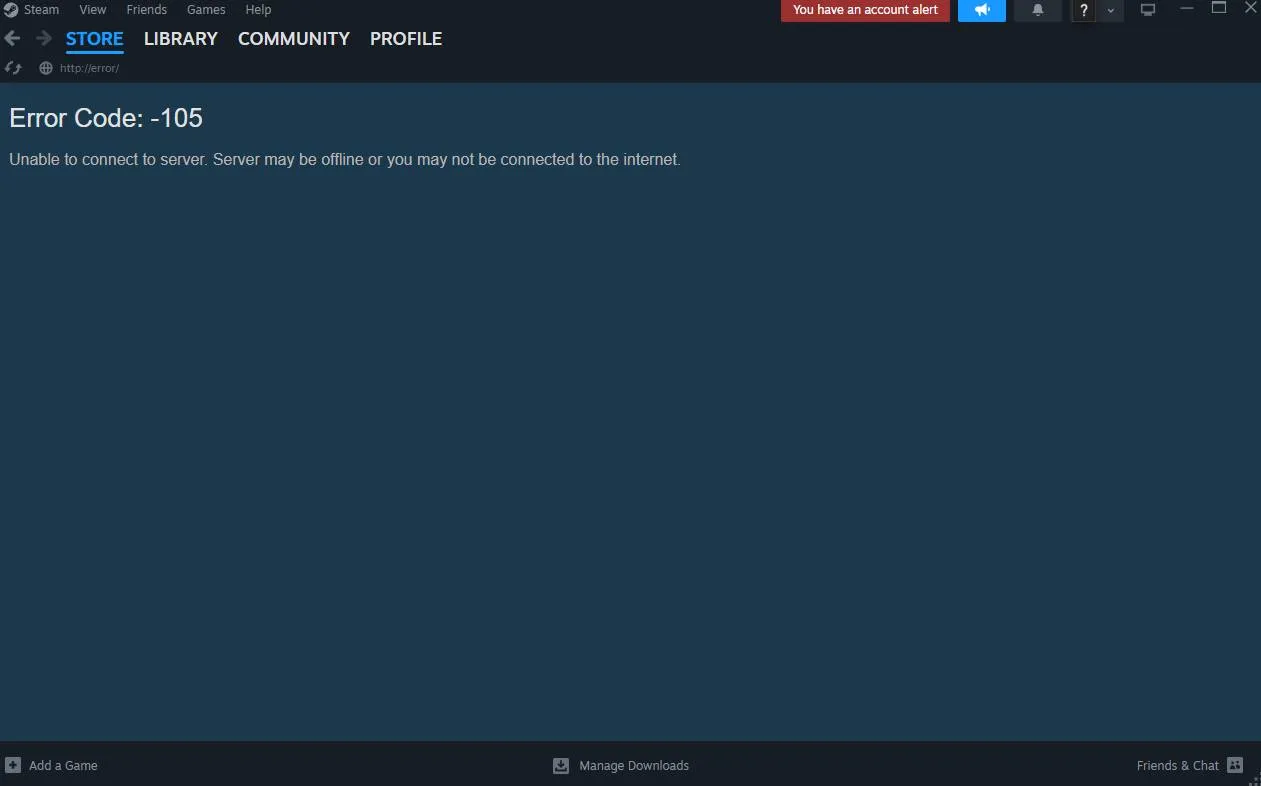Click the Friends & Chat icon
Viewport: 1261px width, 786px height.
pyautogui.click(x=1235, y=765)
